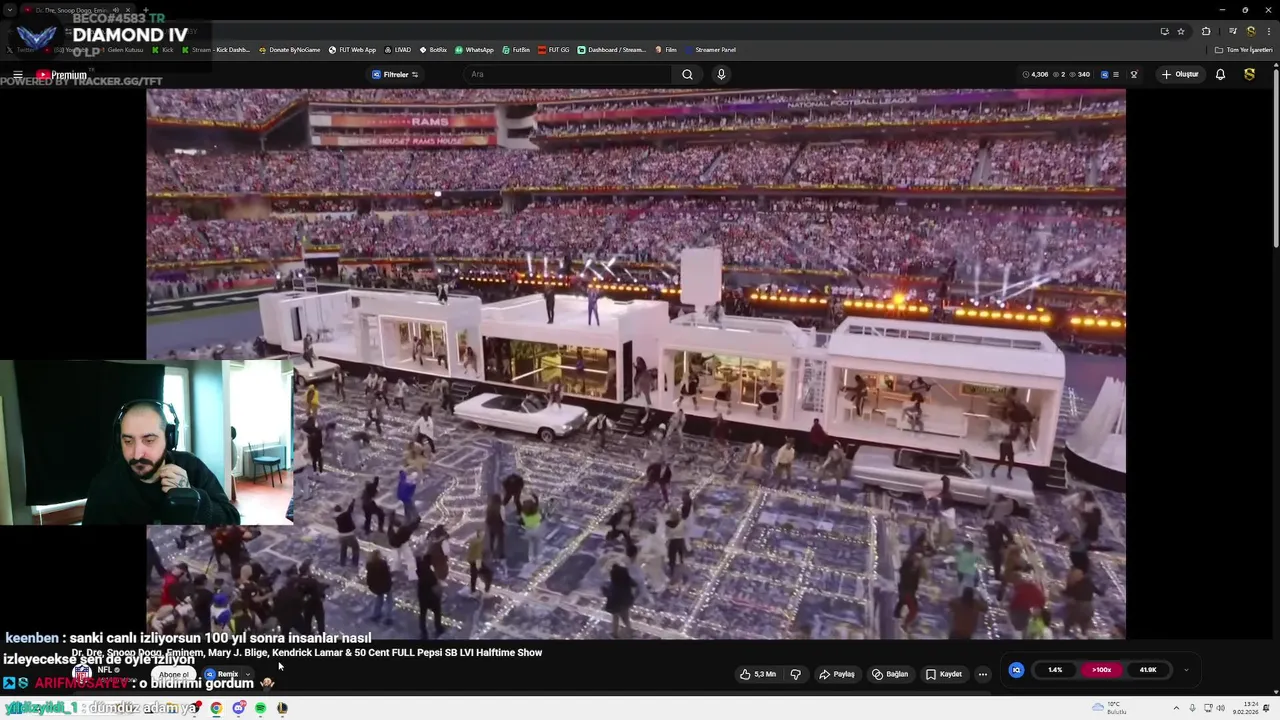Screen dimensions: 1280x720
Task: Focus the Ara search field
Action: click(568, 74)
